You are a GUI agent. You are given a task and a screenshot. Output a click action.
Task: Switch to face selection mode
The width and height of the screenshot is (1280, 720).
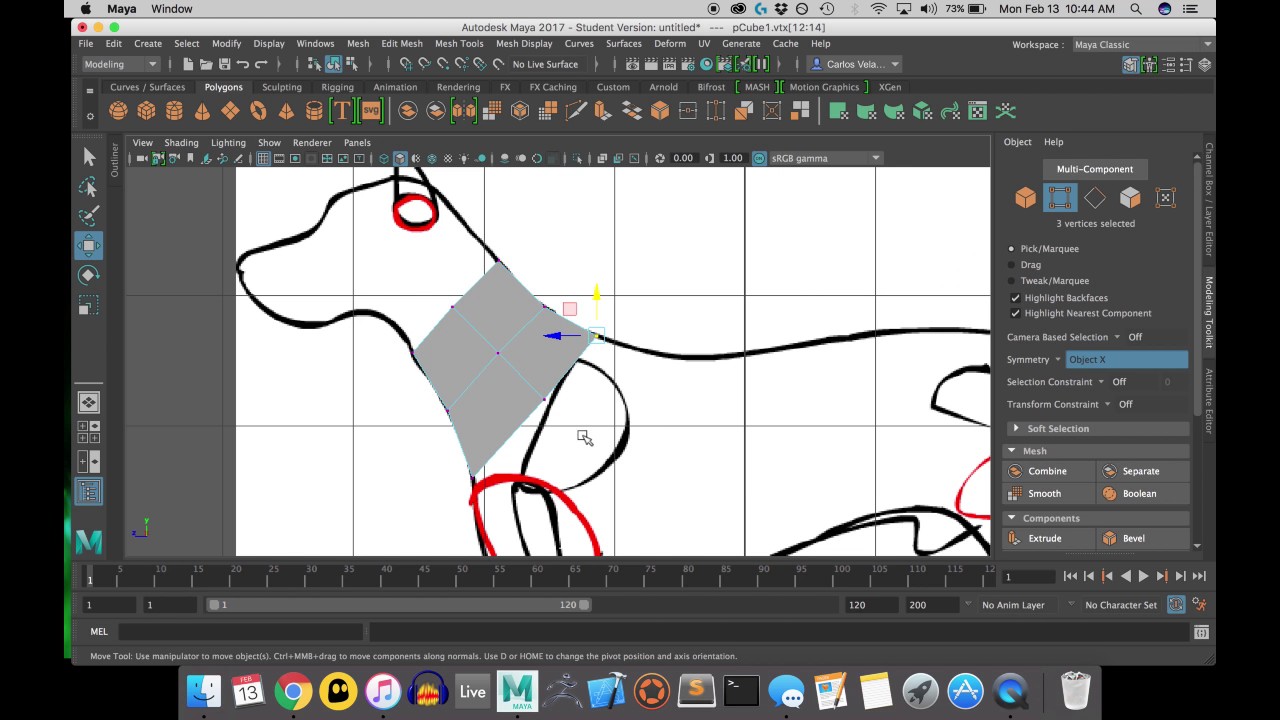(x=1130, y=198)
